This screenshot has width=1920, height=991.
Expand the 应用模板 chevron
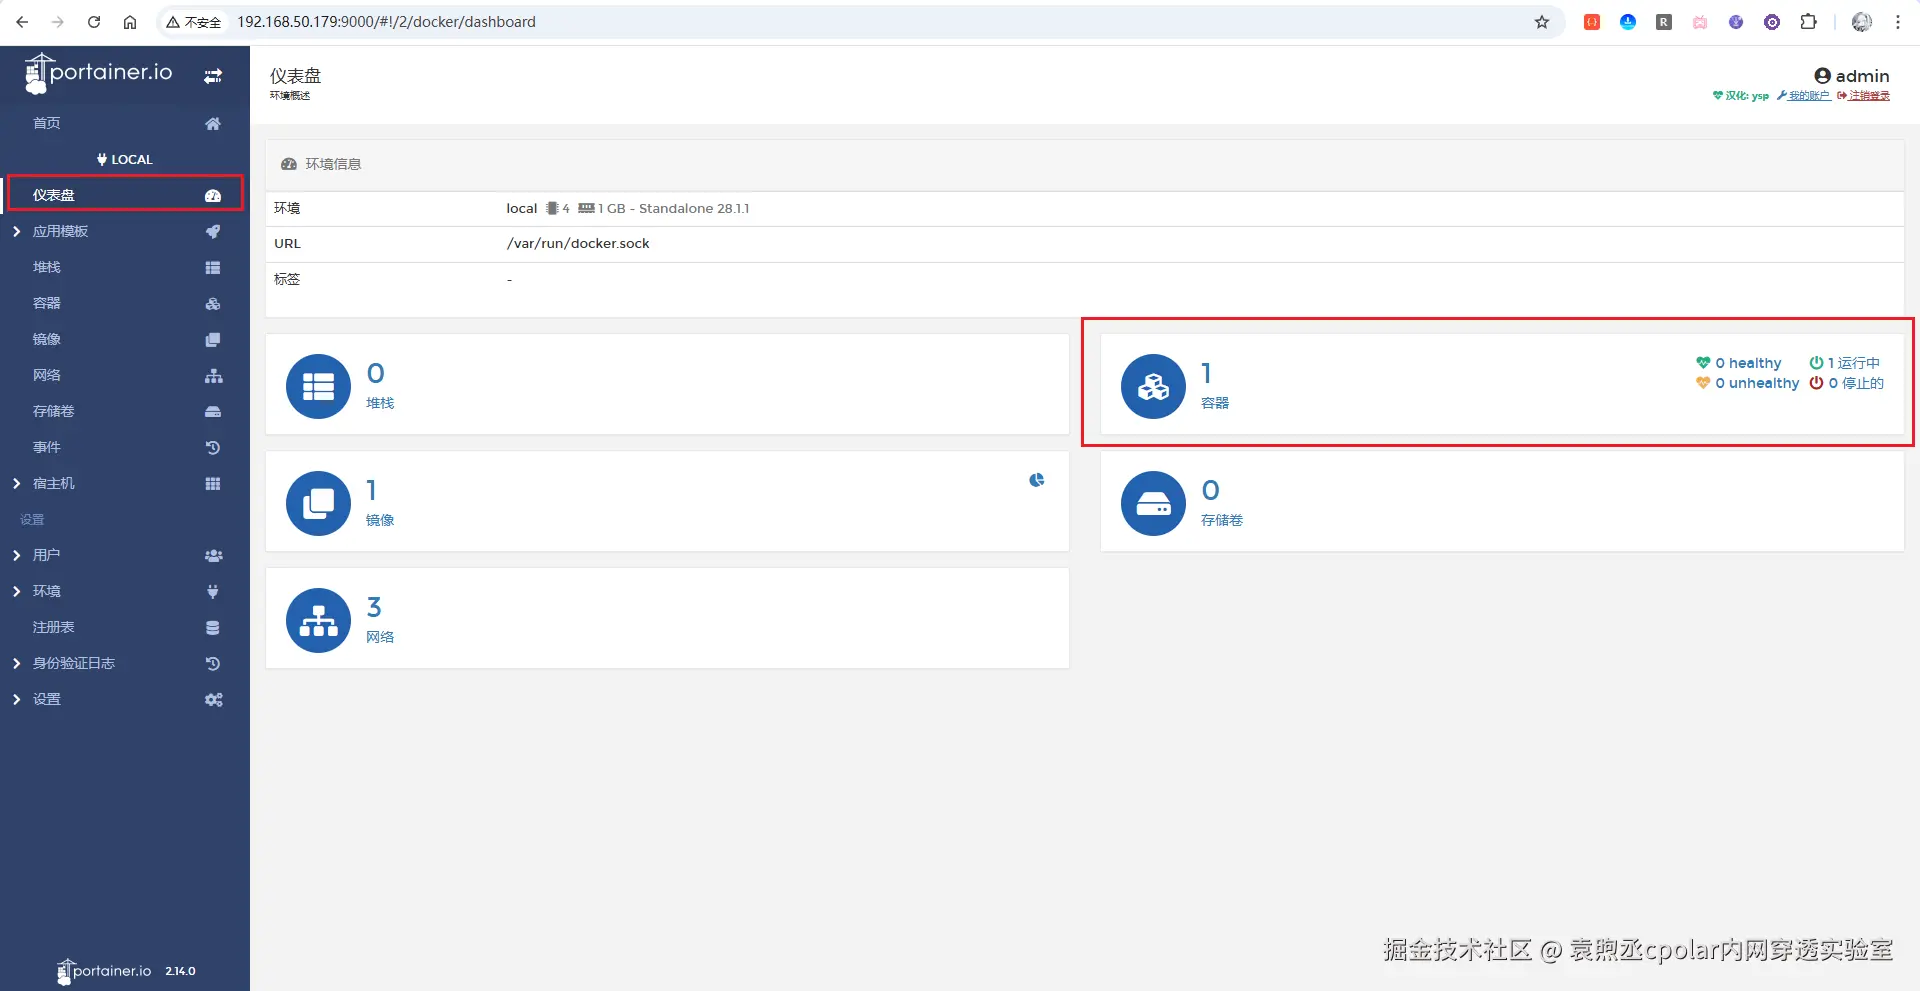click(x=16, y=232)
